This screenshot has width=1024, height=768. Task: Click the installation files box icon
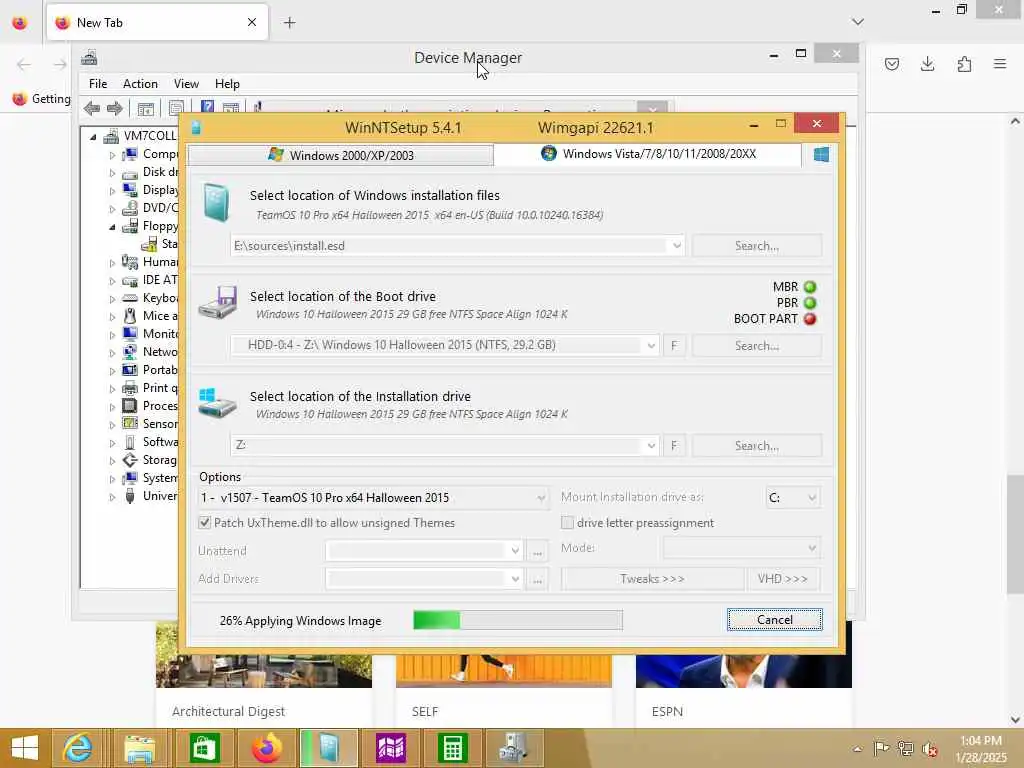[216, 202]
